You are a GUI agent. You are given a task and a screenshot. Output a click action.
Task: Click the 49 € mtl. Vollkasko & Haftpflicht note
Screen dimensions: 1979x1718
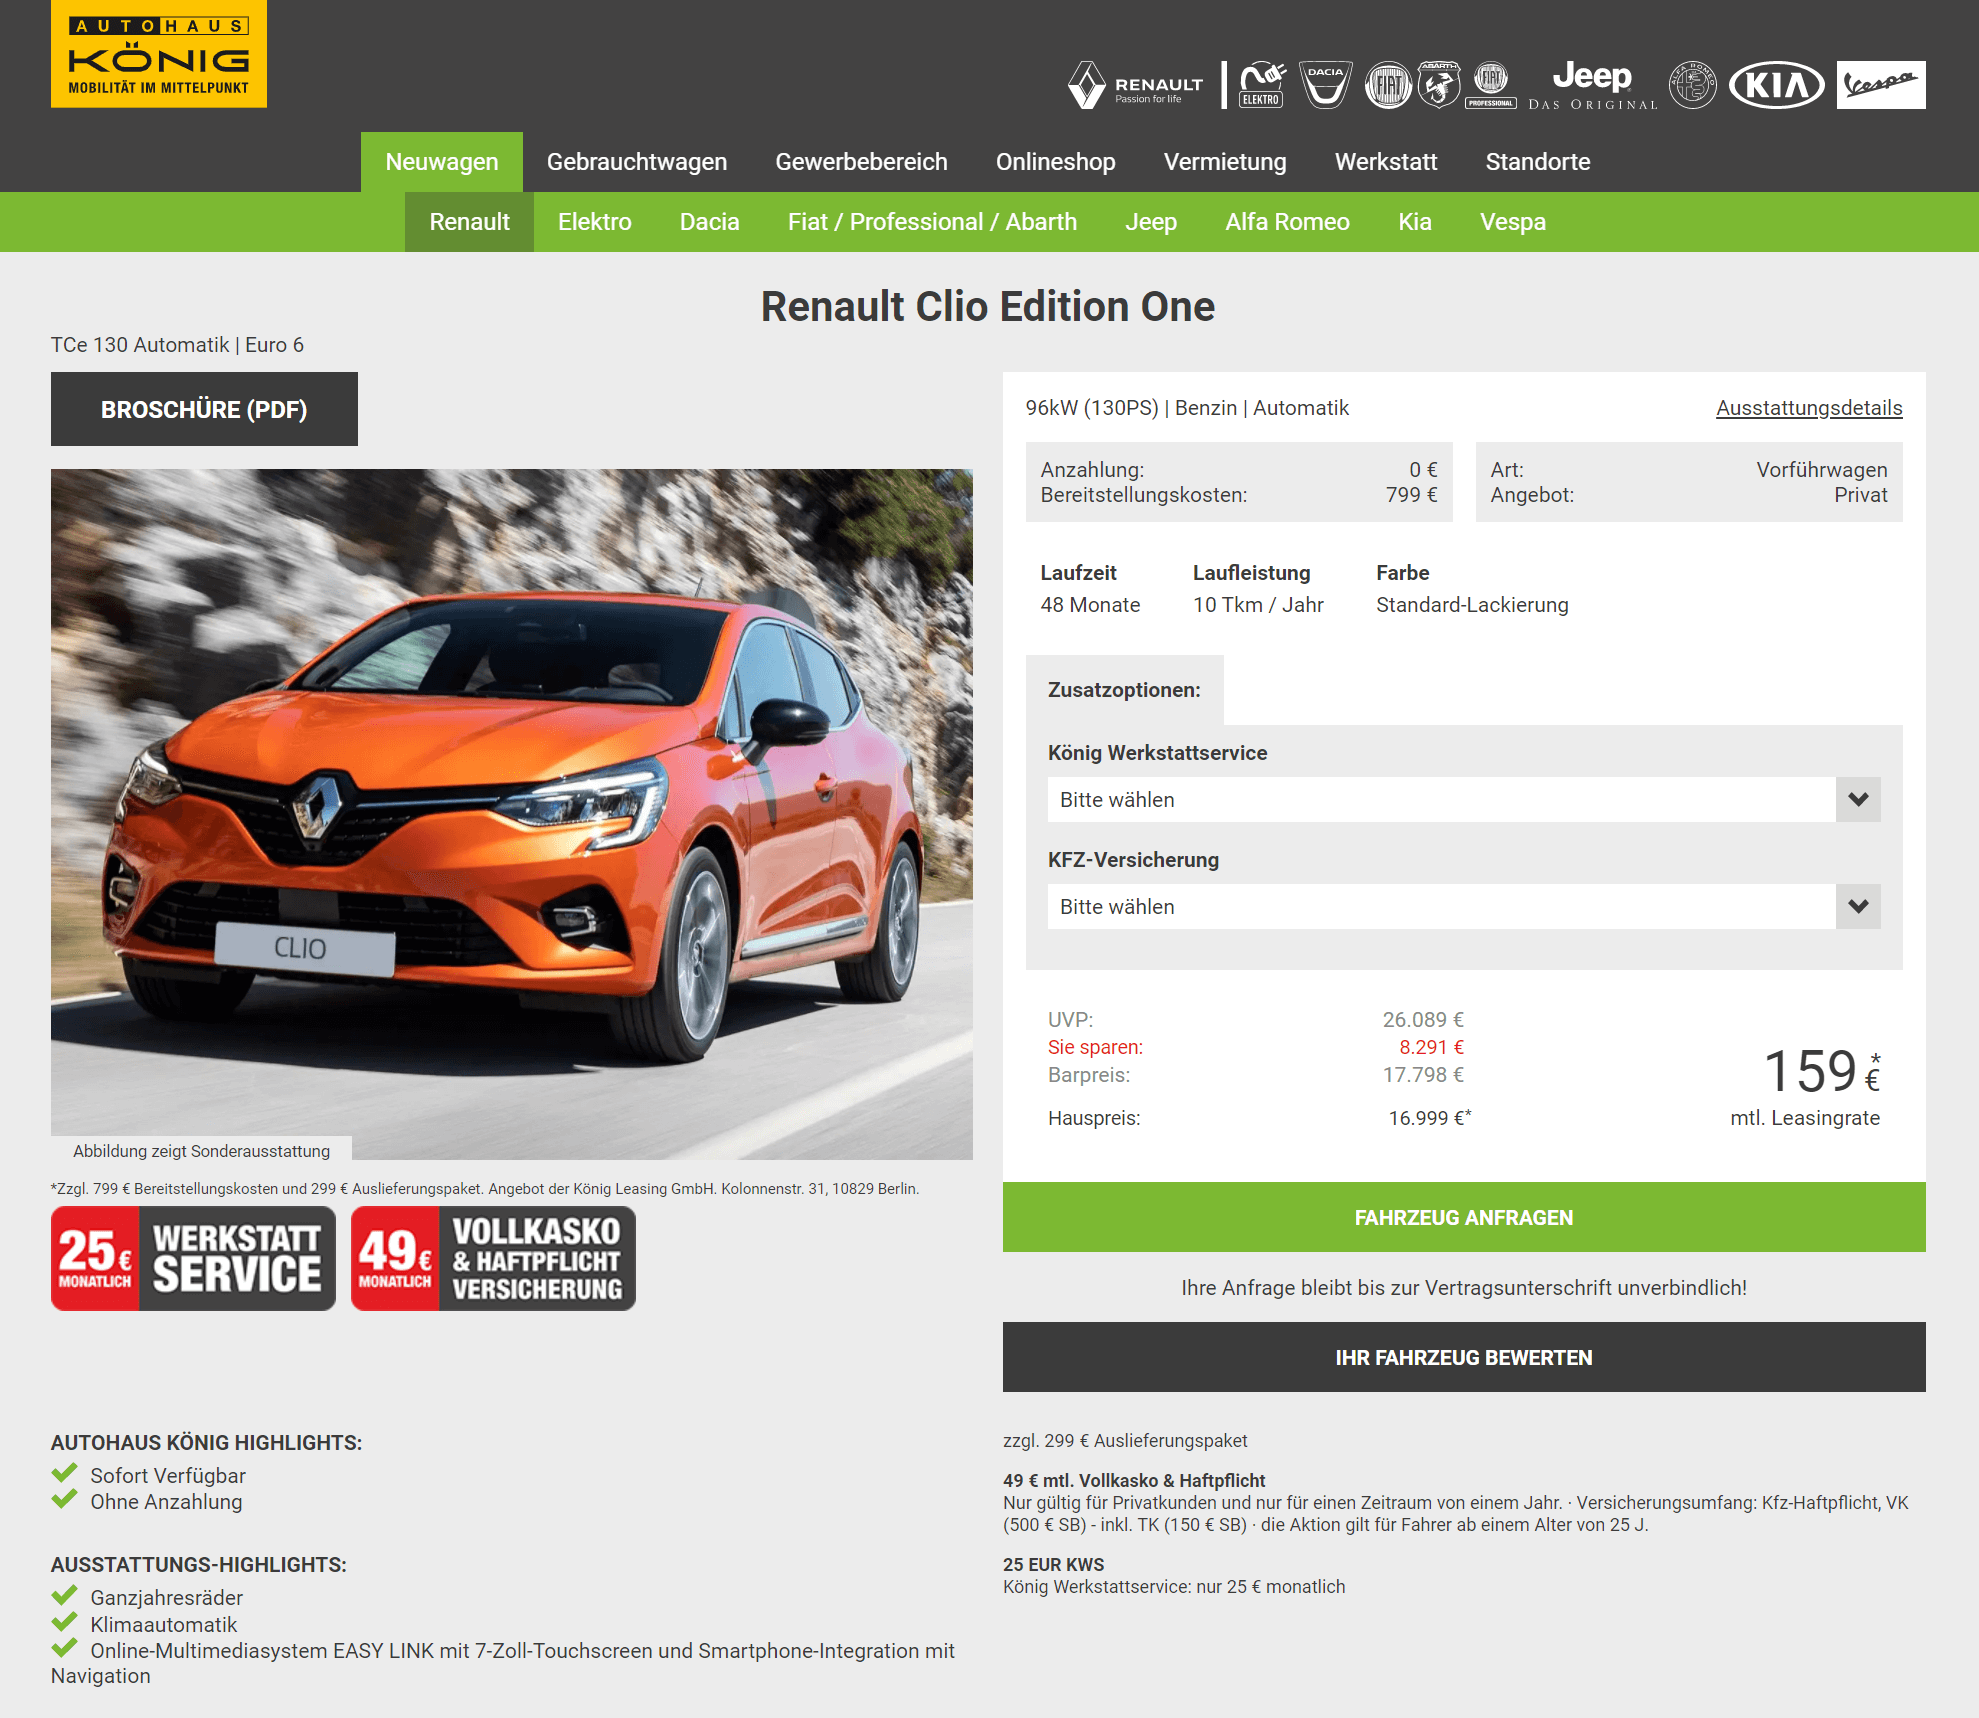click(1134, 1481)
